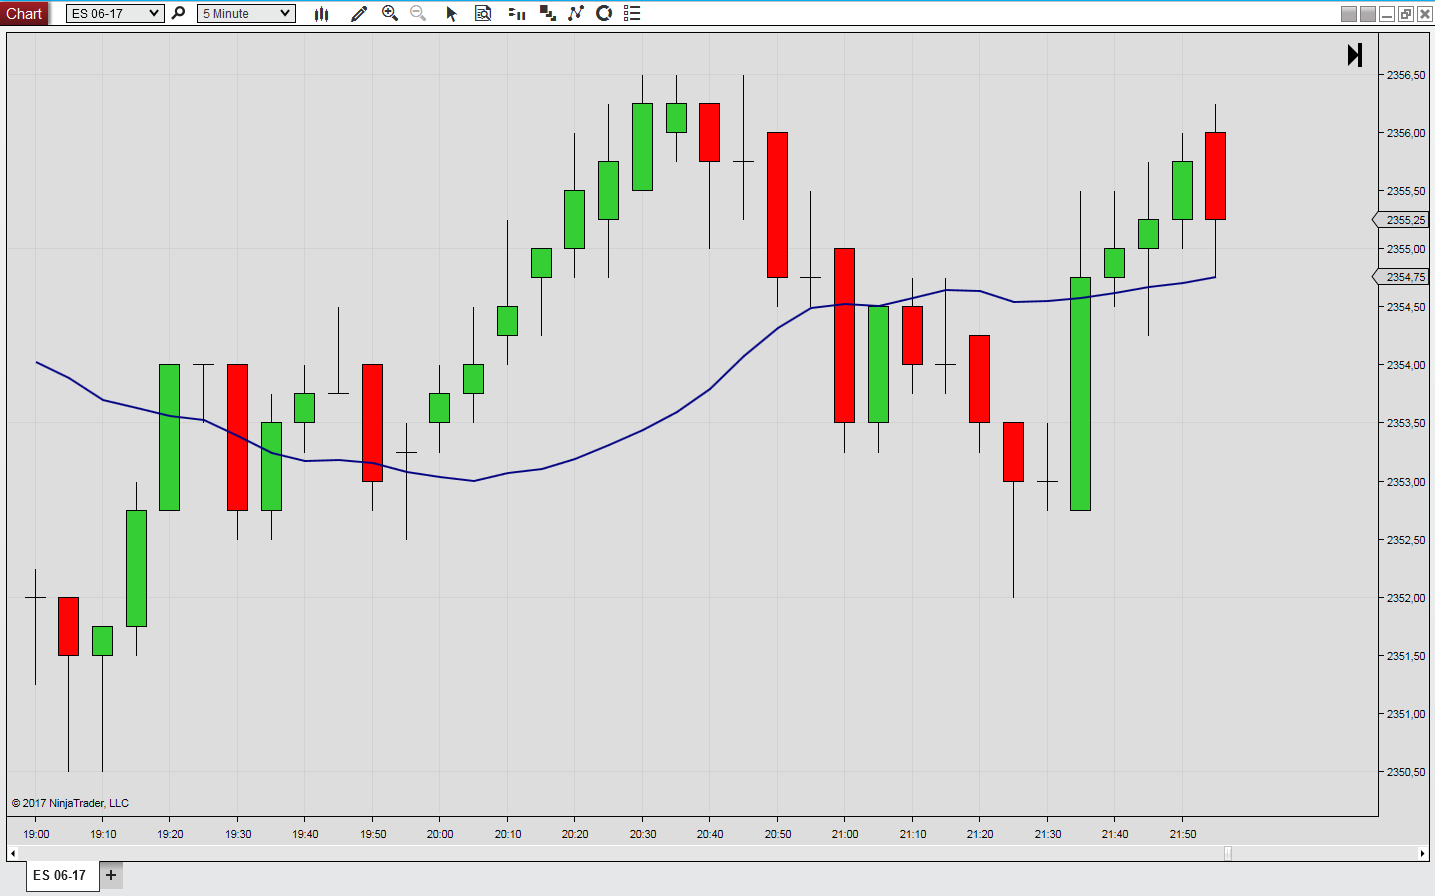Open the strategies circular arrow icon
Viewport: 1435px width, 896px height.
604,13
